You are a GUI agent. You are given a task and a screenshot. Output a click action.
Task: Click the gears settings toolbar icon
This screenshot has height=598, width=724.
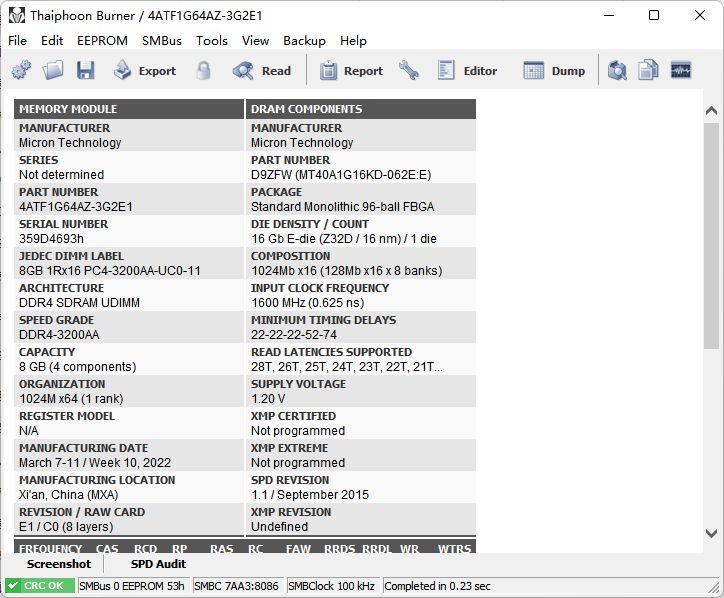[21, 71]
